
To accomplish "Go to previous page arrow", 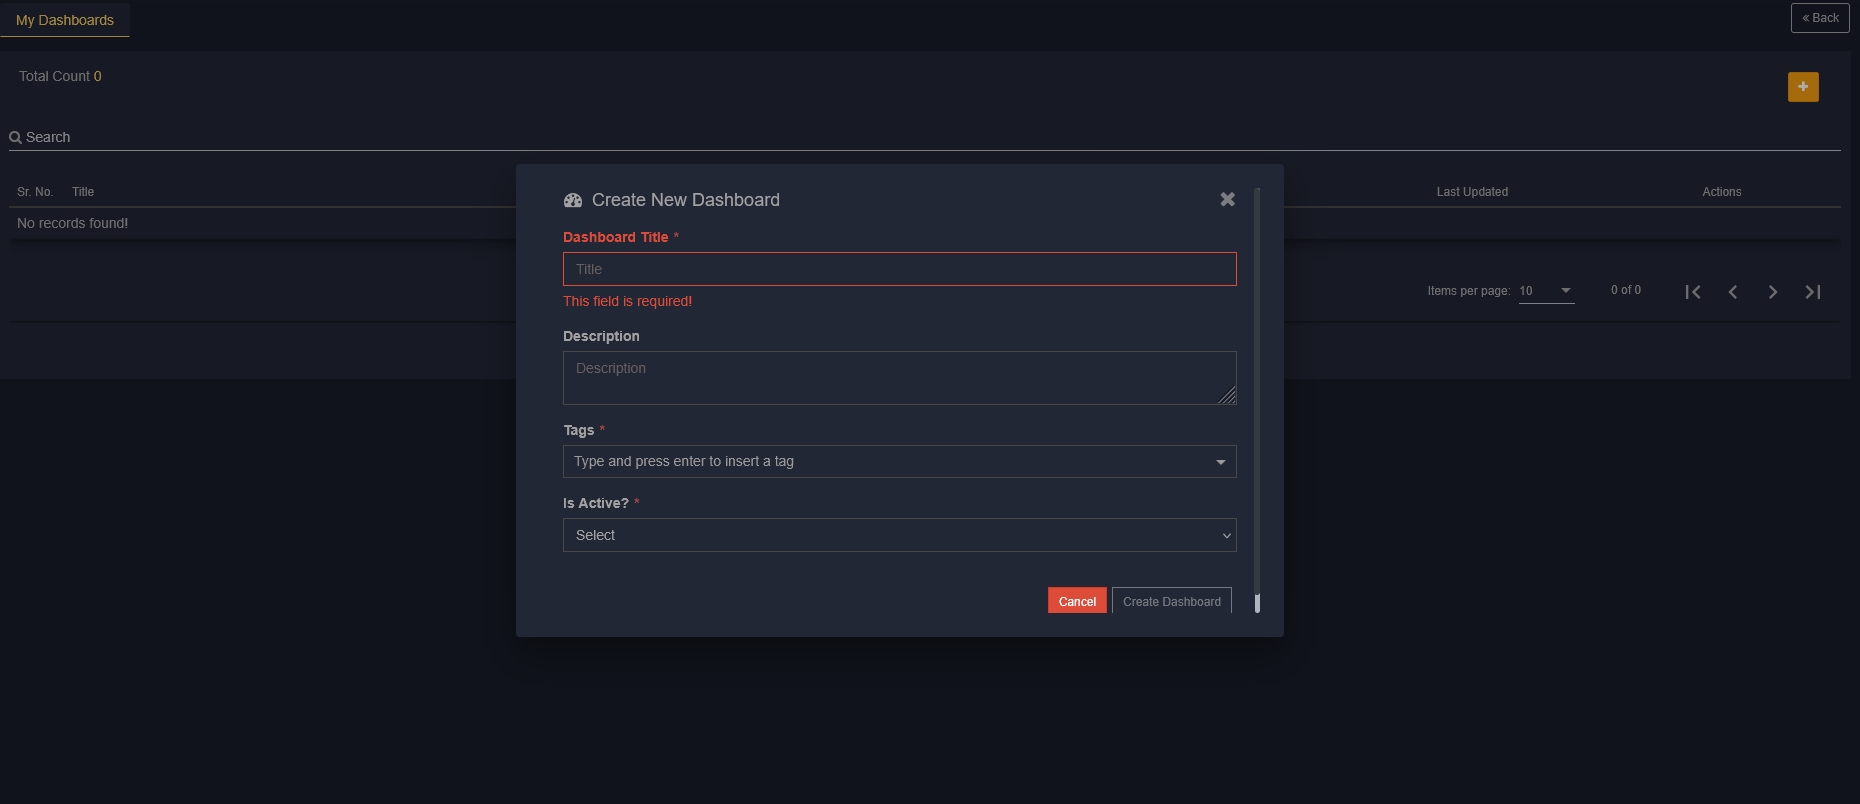I will [x=1732, y=292].
